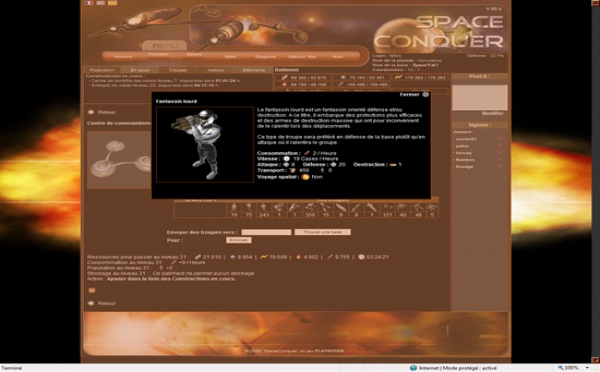Viewport: 600px width, 372px height.
Task: Click the French flag language icon
Action: pos(89,3)
